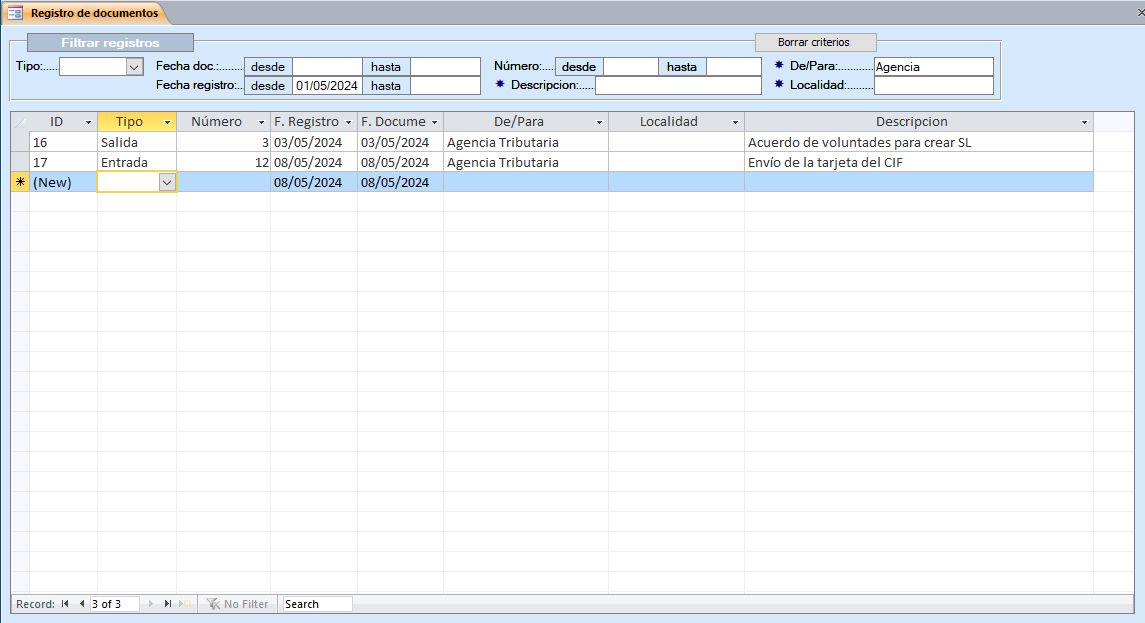Viewport: 1145px width, 623px height.
Task: Go to previous record in navigator
Action: pyautogui.click(x=82, y=604)
